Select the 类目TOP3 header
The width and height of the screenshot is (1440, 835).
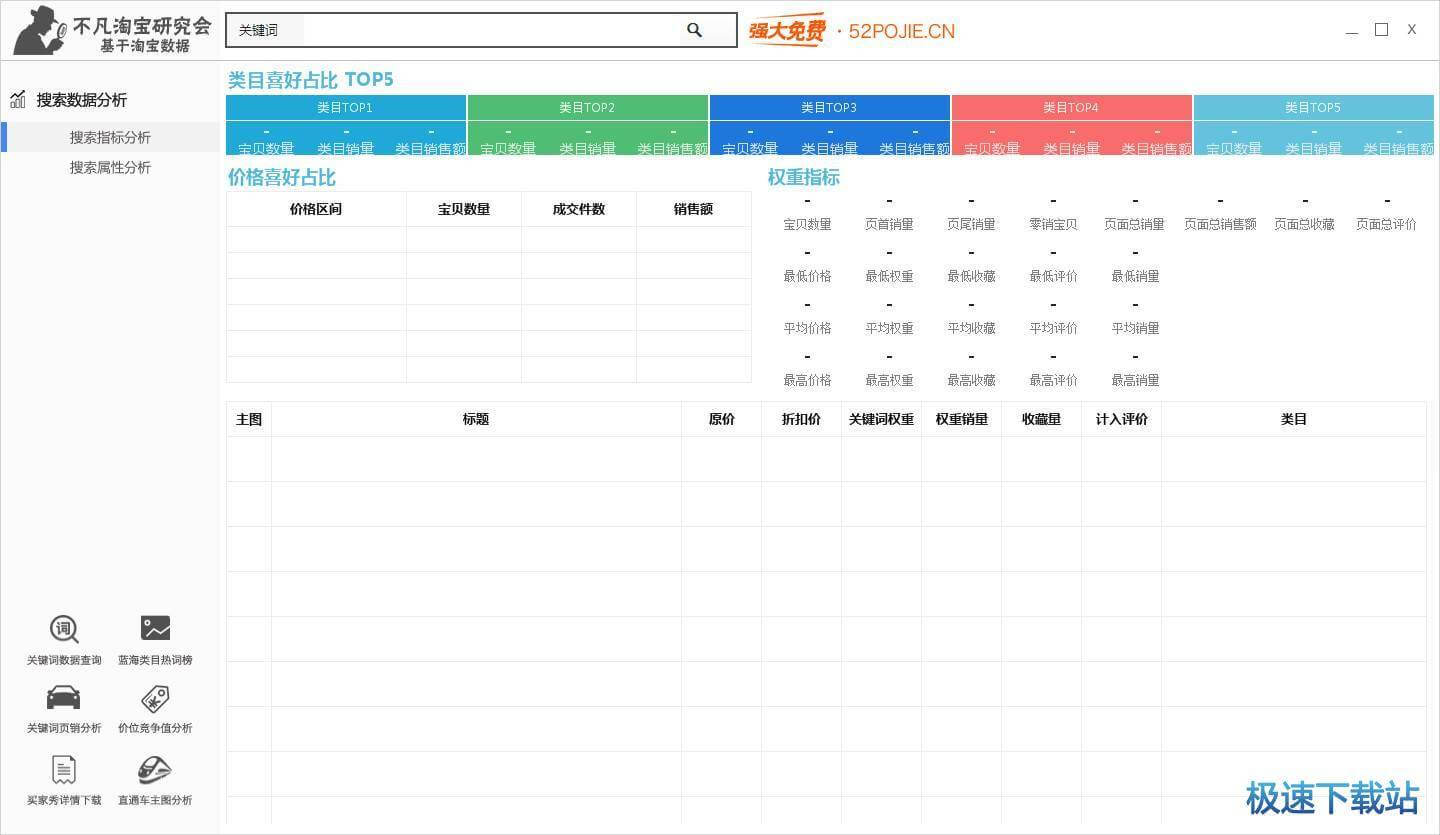(x=829, y=107)
